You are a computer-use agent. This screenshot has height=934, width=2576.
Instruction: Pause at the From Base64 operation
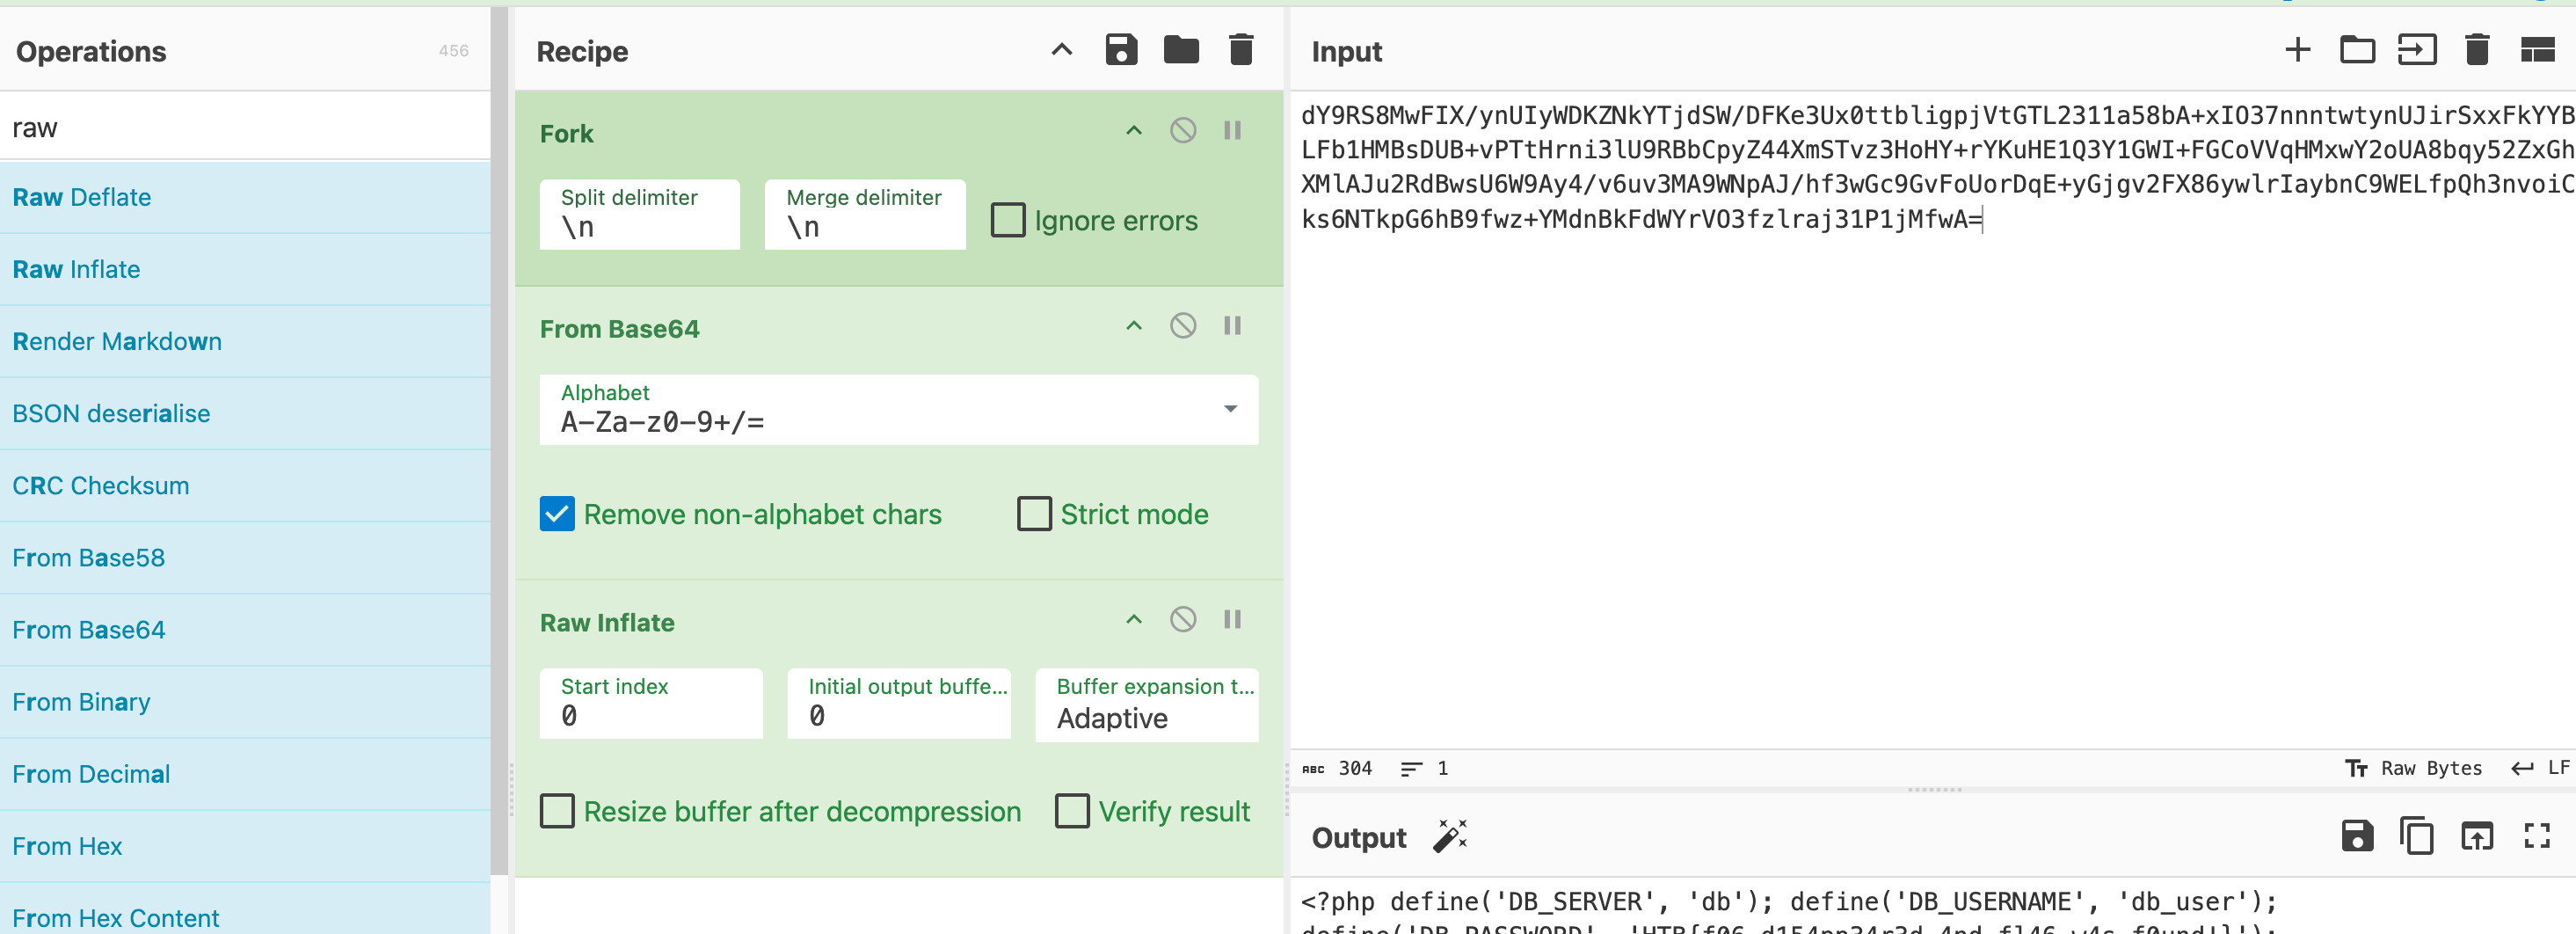tap(1232, 326)
